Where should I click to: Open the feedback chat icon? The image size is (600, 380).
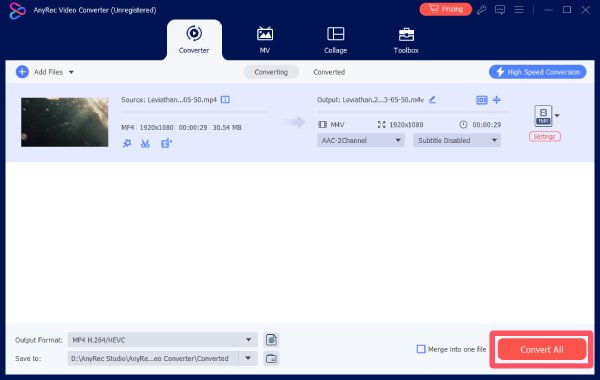tap(500, 10)
